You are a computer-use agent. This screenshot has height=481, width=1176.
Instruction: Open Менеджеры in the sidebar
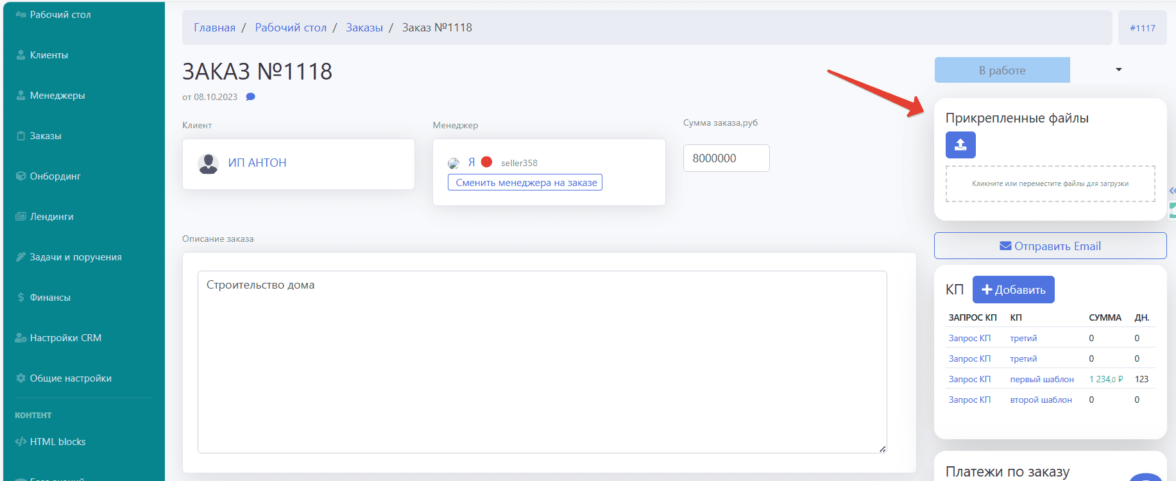pos(57,95)
